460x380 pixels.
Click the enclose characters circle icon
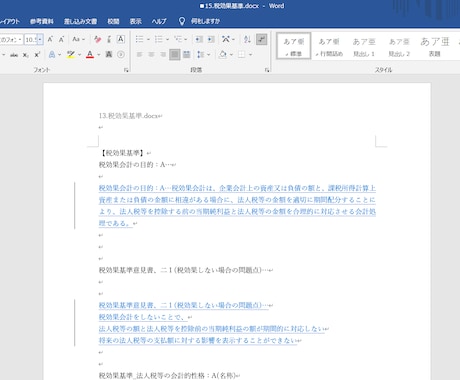[121, 54]
